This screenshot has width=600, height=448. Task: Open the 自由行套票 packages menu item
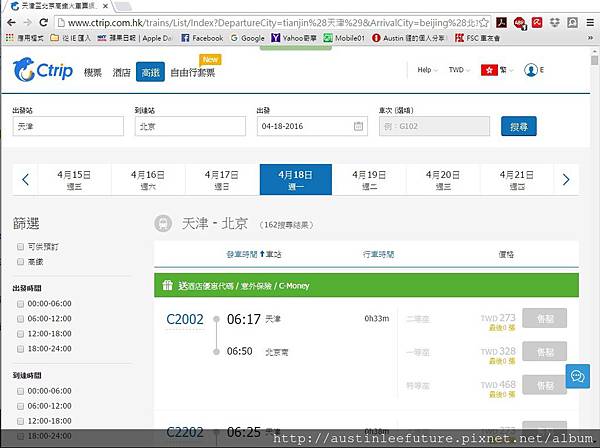192,72
